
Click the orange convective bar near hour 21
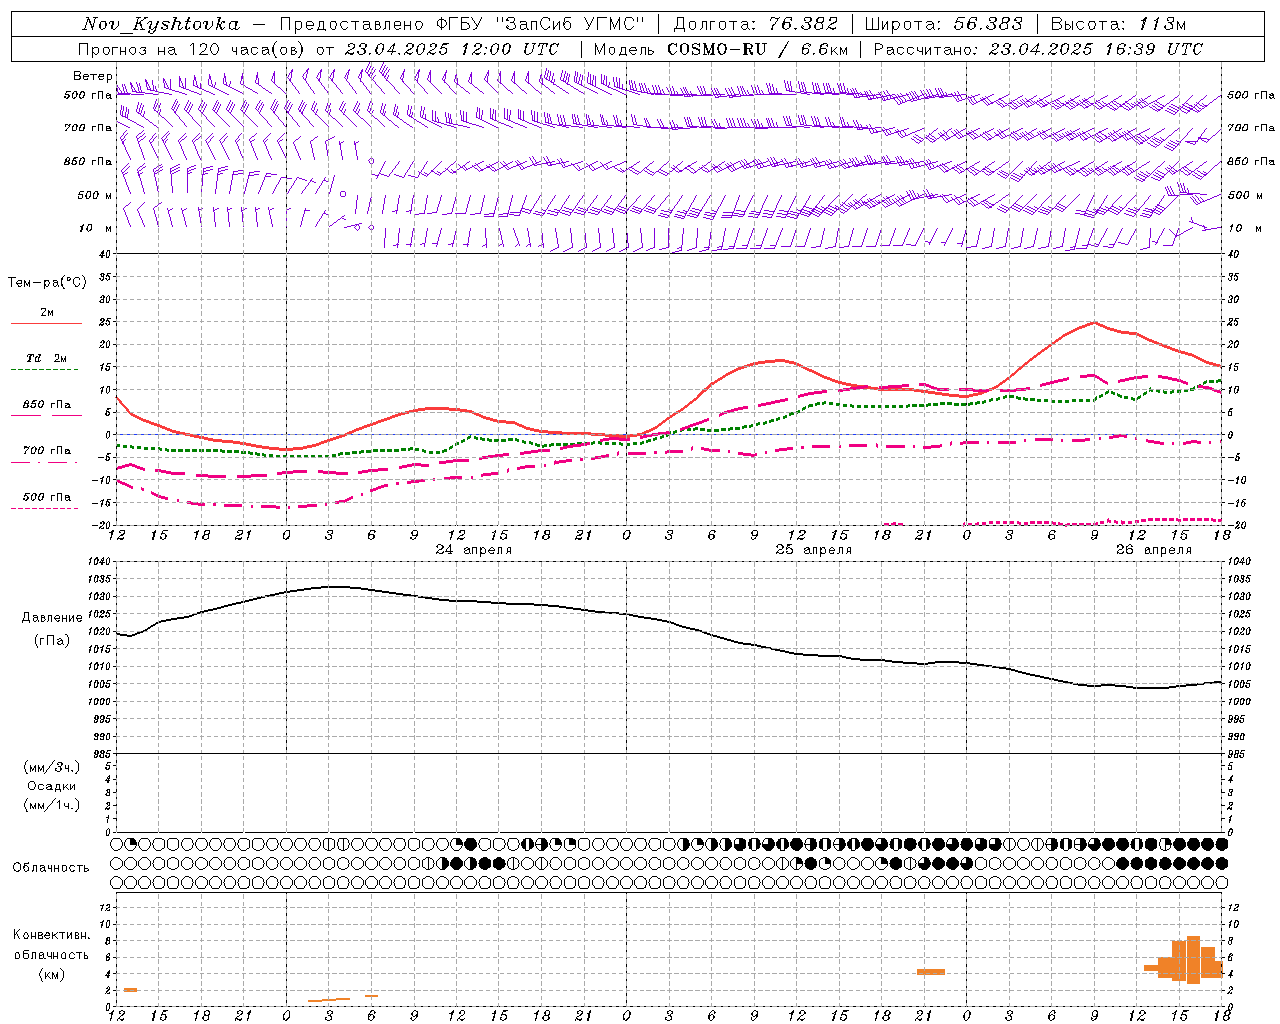[x=931, y=972]
